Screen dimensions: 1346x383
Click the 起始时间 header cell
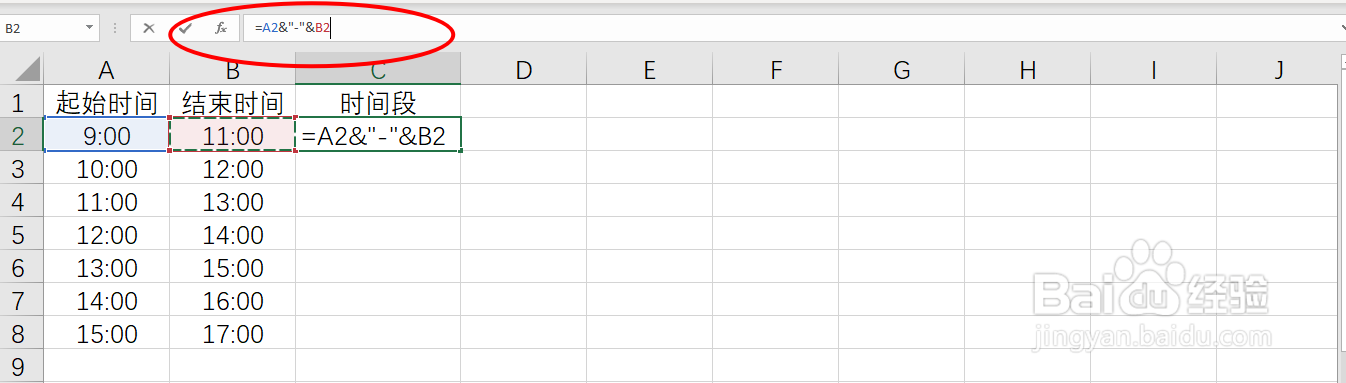click(106, 102)
